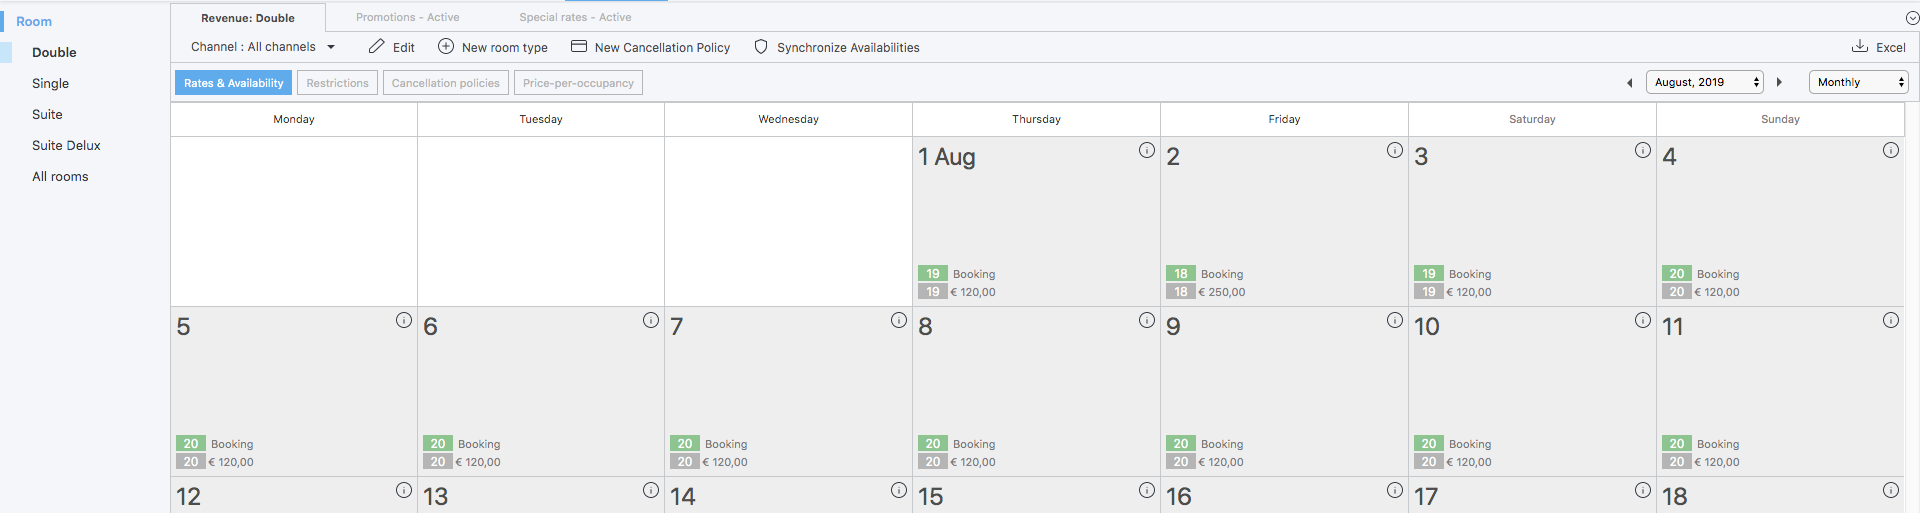Click the circled chevron at top right

click(x=1912, y=18)
